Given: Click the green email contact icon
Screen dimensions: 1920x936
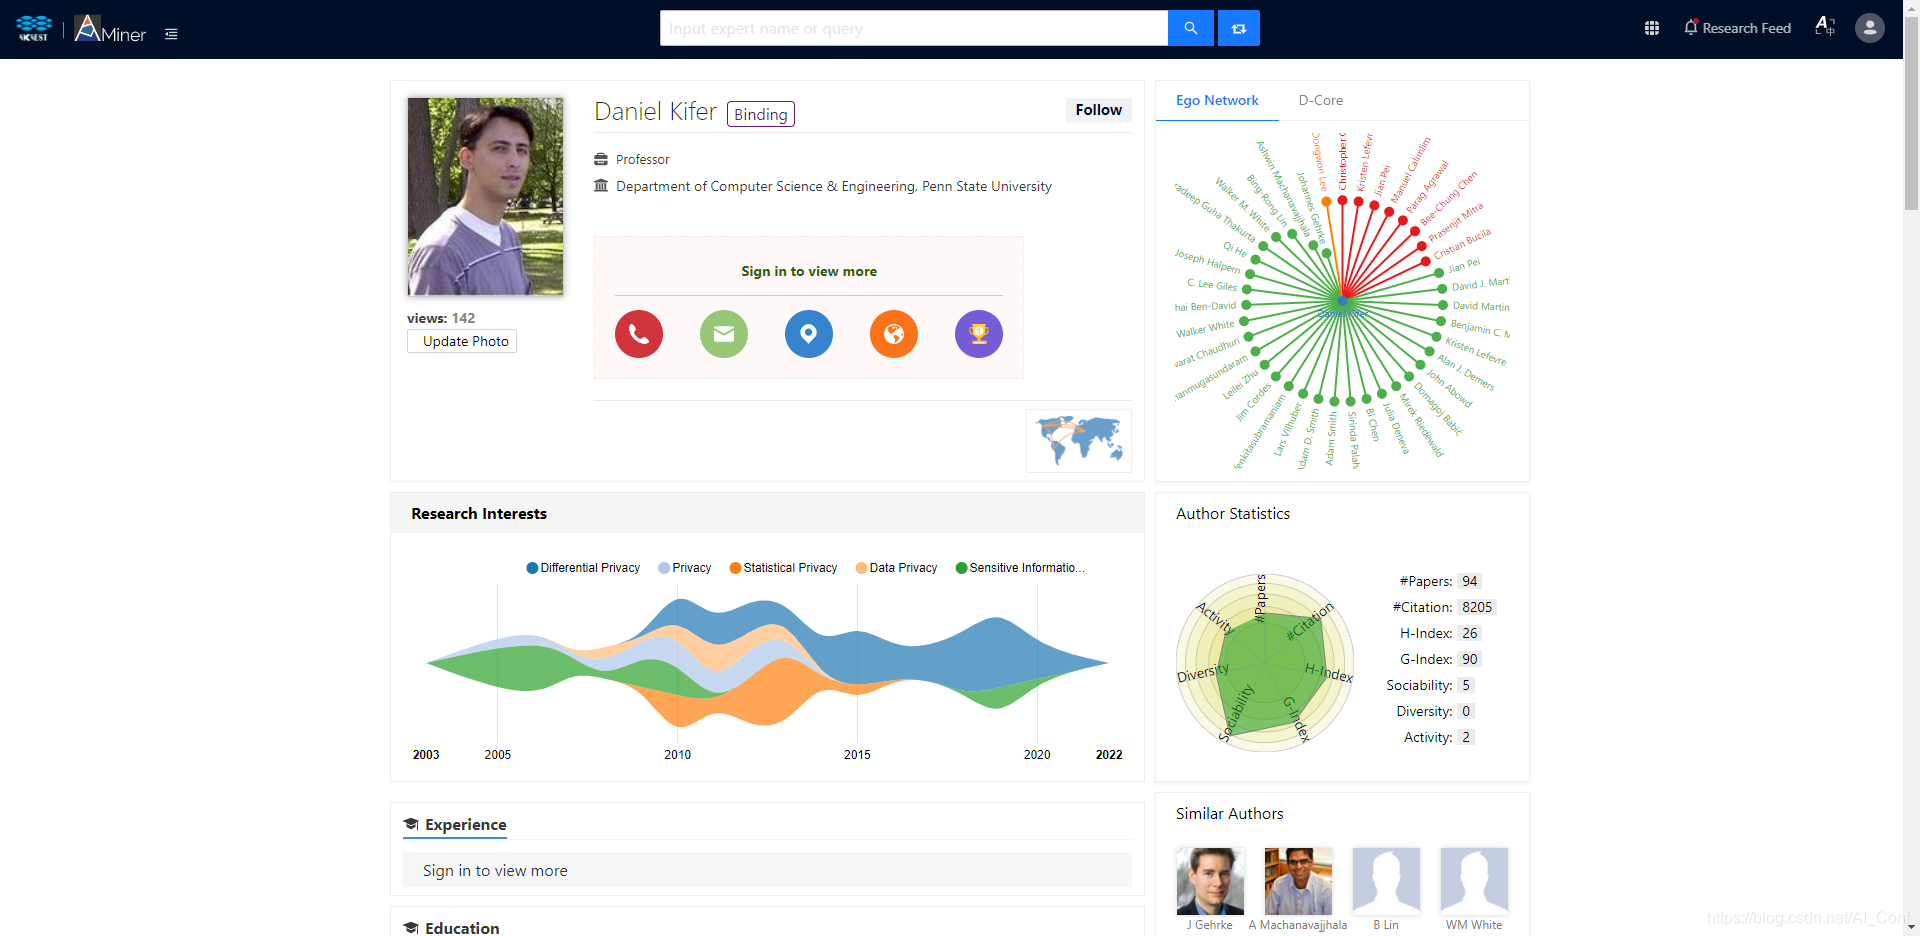Looking at the screenshot, I should click(724, 334).
